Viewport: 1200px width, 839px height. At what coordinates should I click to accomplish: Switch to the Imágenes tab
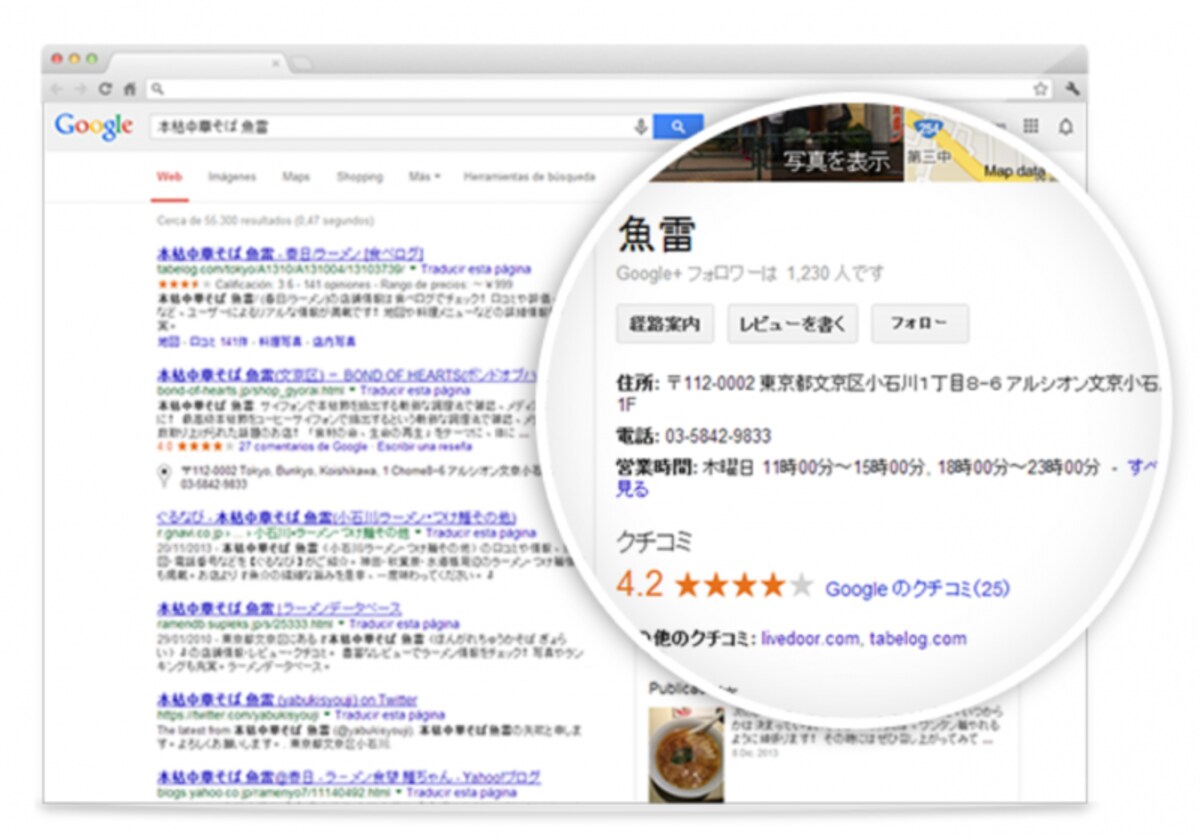tap(232, 177)
